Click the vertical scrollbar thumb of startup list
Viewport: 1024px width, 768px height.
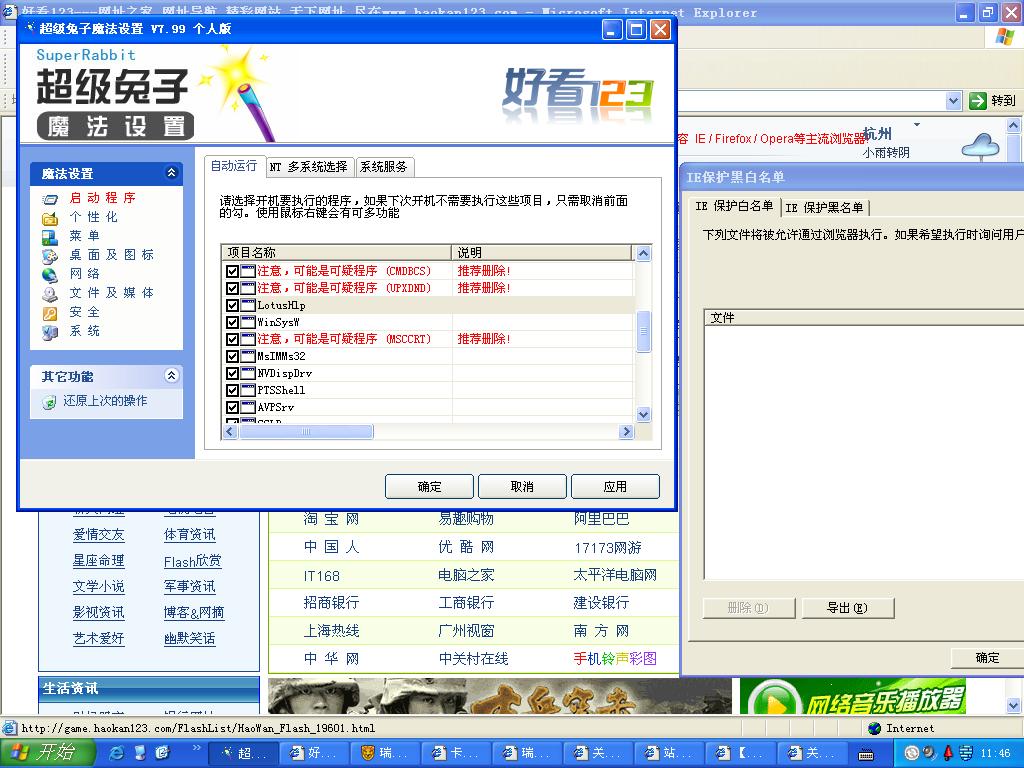coord(643,330)
